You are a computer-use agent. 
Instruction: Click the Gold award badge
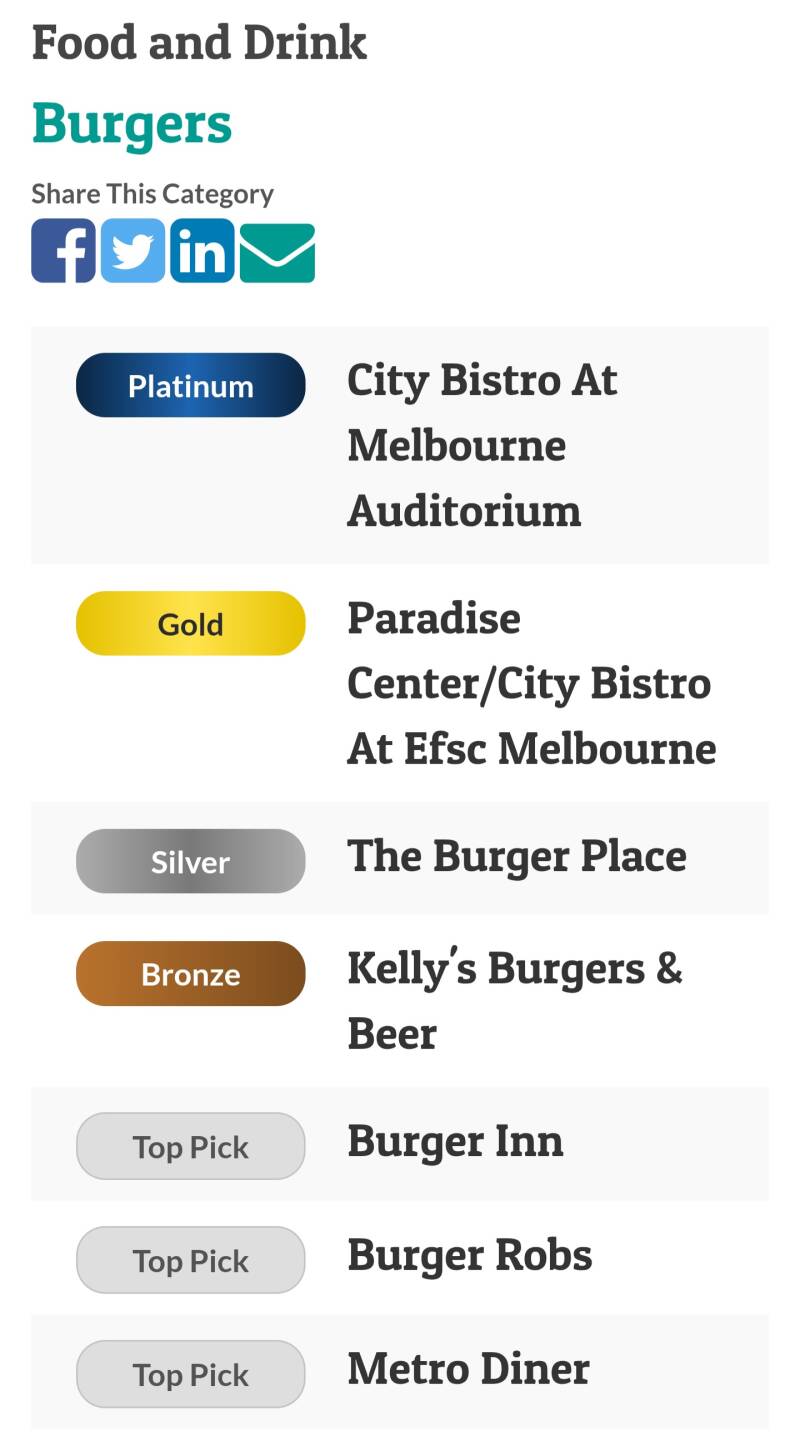[x=190, y=624]
